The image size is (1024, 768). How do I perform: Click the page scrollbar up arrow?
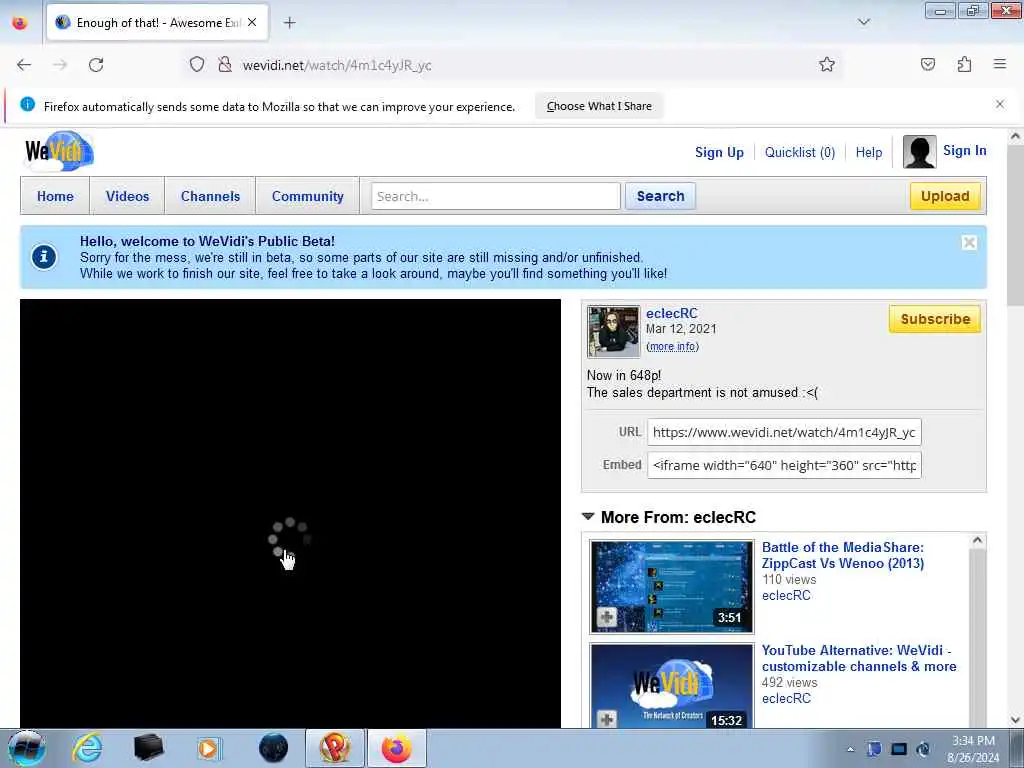click(1016, 136)
